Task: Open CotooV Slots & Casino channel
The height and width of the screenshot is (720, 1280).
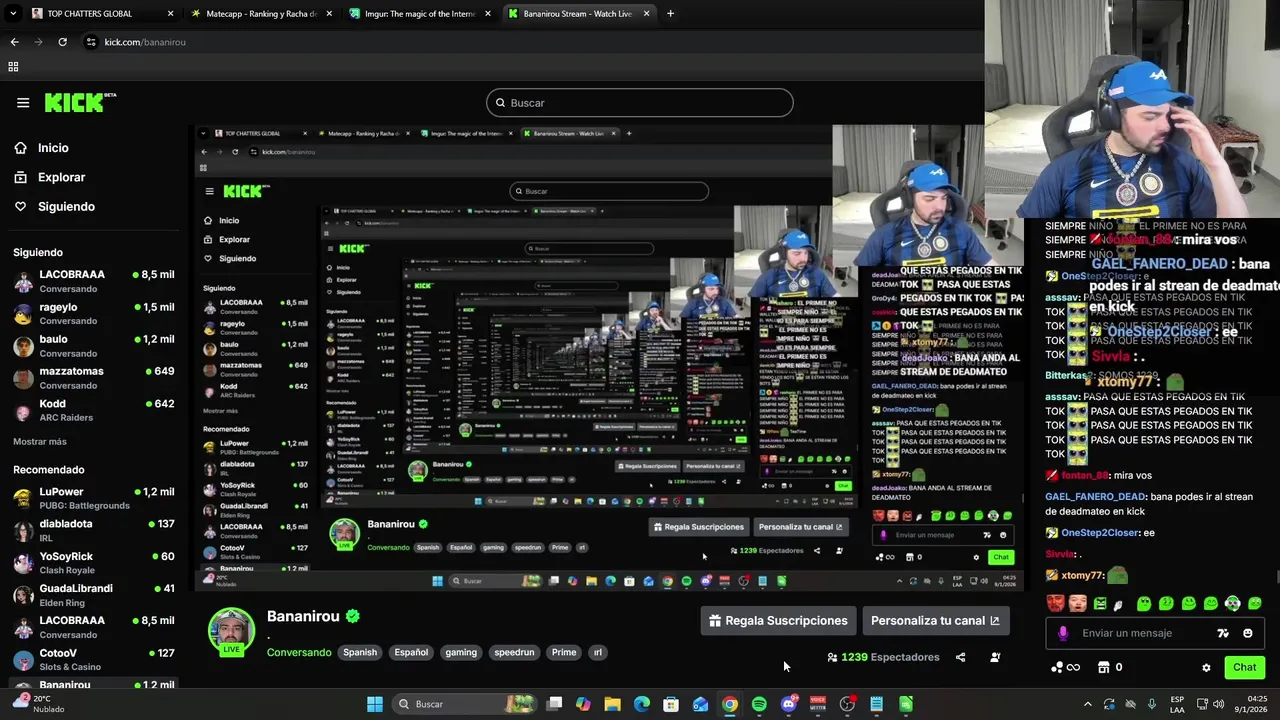Action: point(94,659)
